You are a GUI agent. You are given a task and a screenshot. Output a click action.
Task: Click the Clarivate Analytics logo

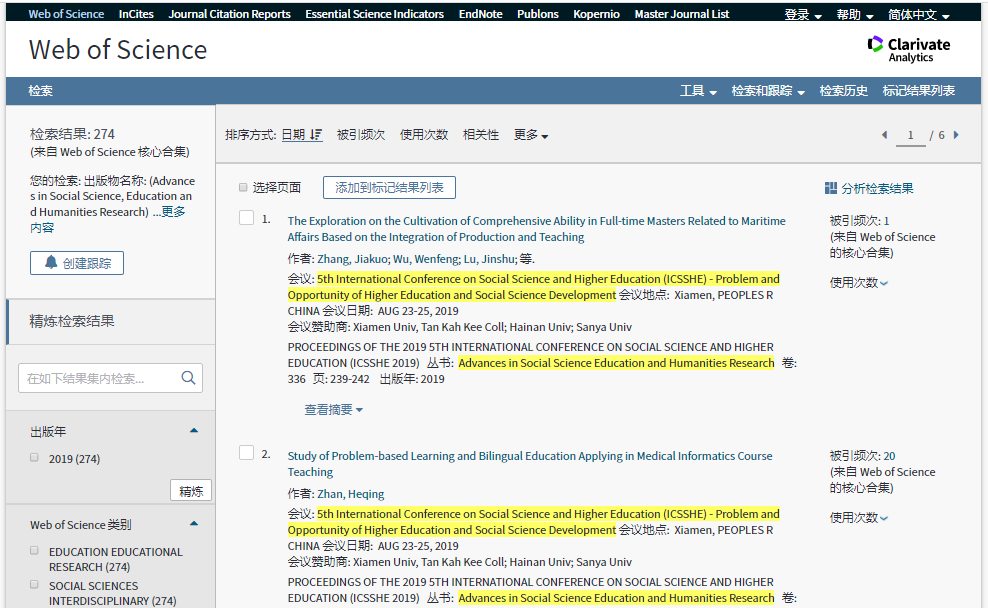tap(909, 49)
